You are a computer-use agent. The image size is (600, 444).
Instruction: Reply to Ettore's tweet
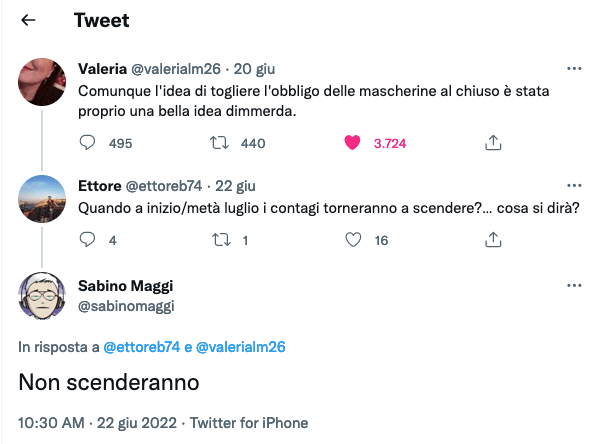(87, 240)
